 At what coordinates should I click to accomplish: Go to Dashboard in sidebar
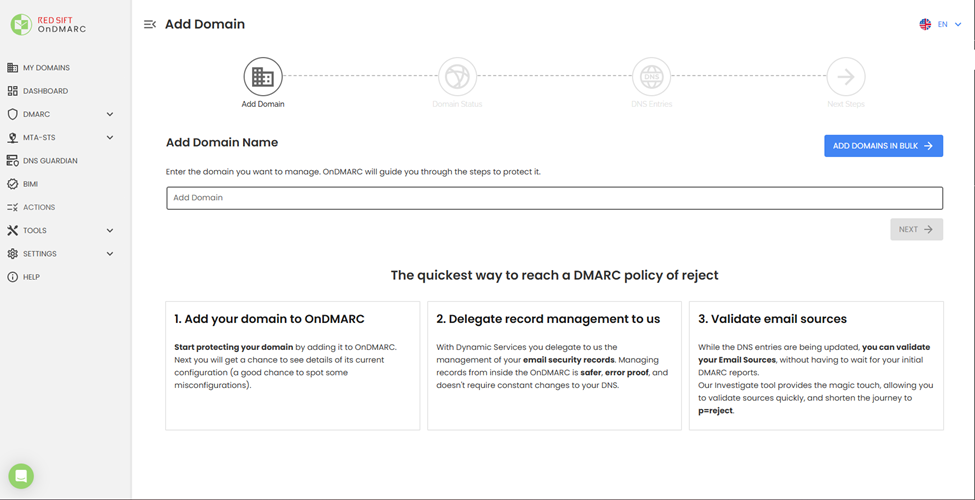pyautogui.click(x=45, y=91)
